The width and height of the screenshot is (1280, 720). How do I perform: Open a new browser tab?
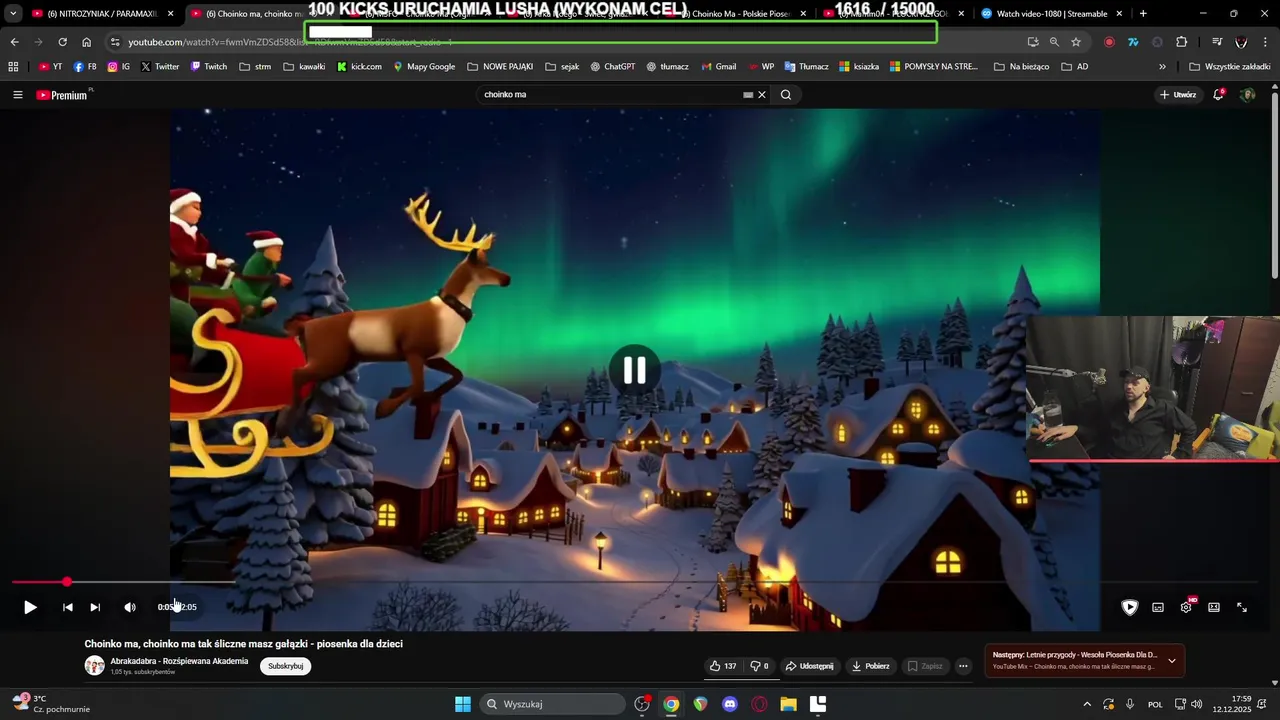point(1143,14)
